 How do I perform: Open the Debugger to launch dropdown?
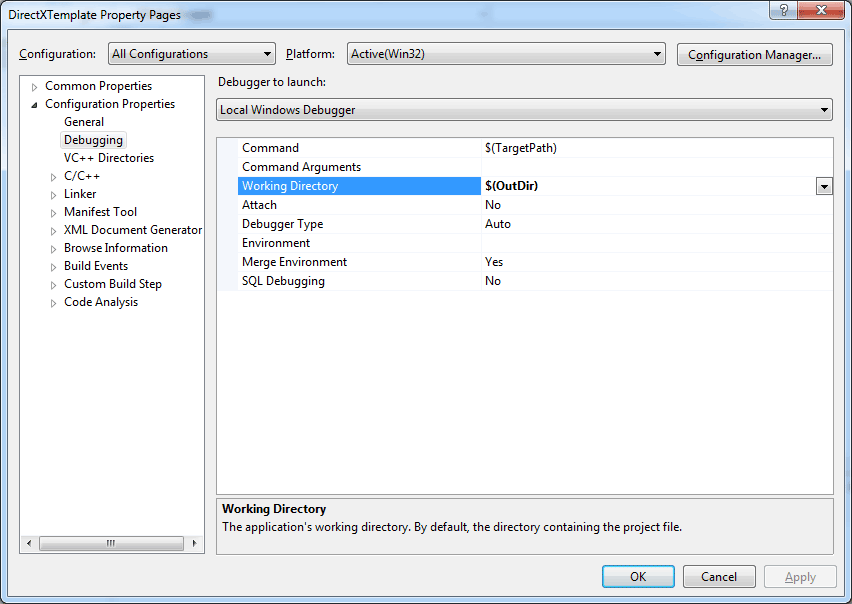click(x=524, y=110)
